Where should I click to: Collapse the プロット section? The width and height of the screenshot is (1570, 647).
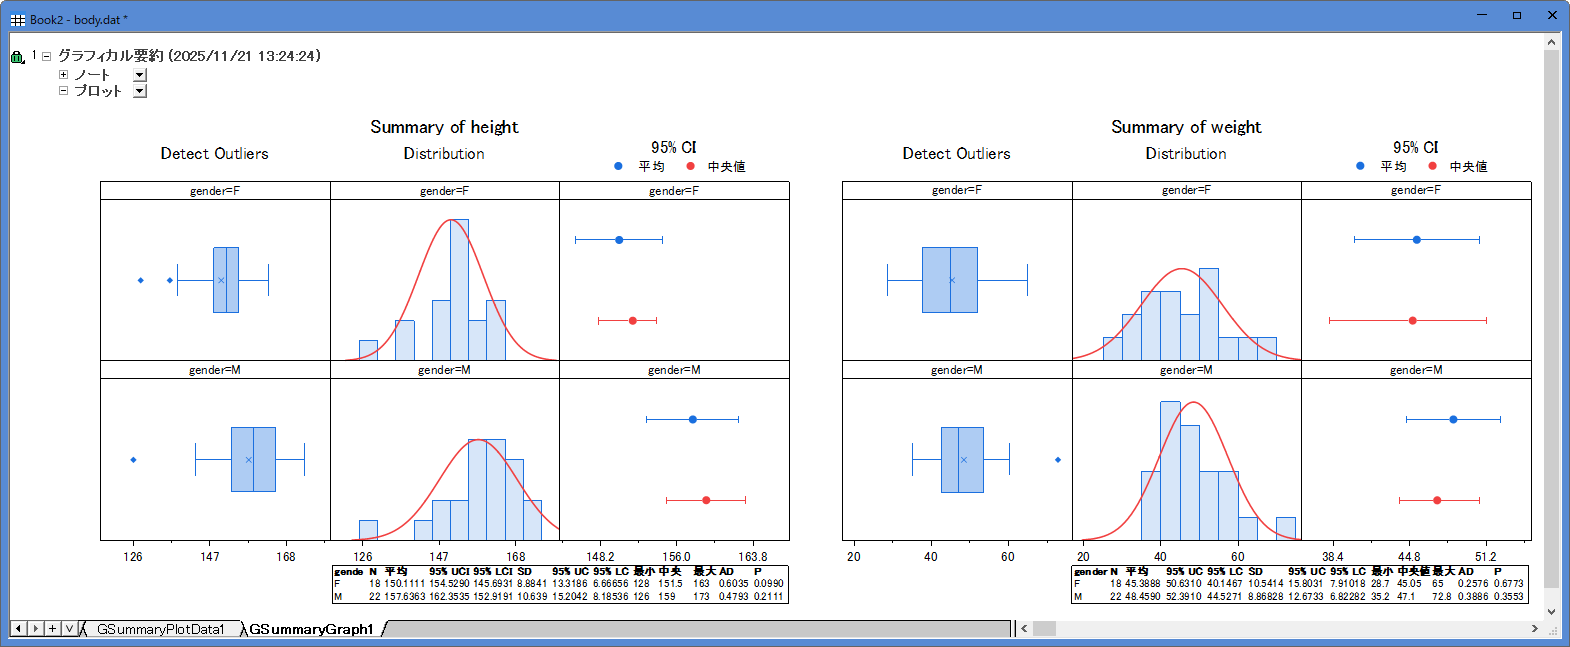click(63, 90)
